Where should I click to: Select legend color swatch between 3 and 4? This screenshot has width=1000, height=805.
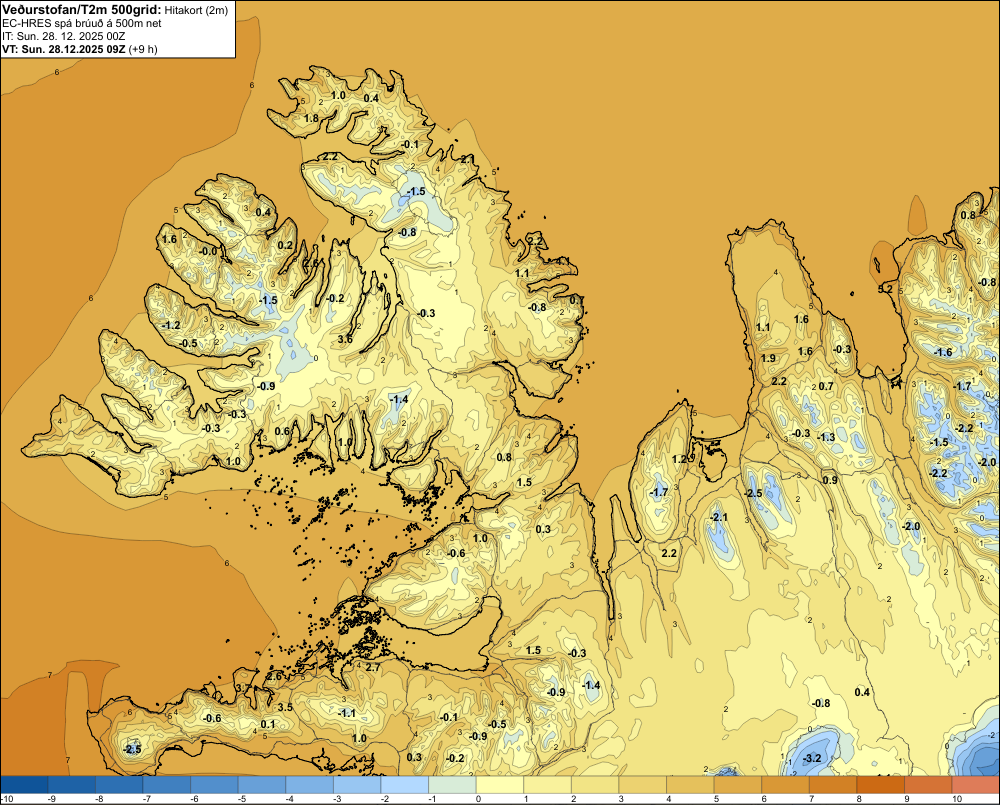coord(643,785)
